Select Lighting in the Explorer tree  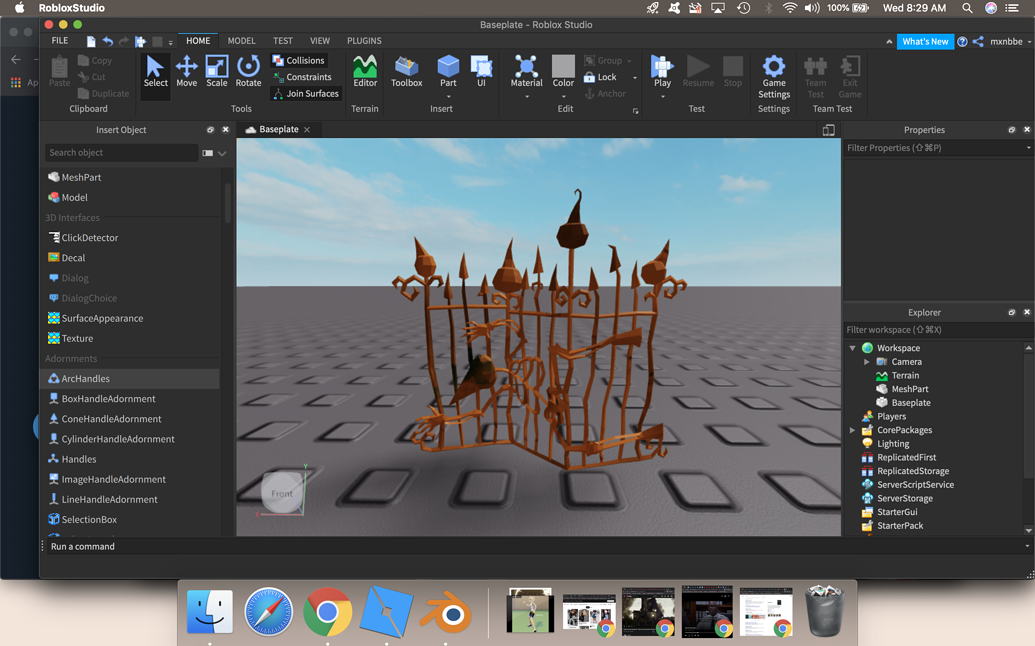892,443
